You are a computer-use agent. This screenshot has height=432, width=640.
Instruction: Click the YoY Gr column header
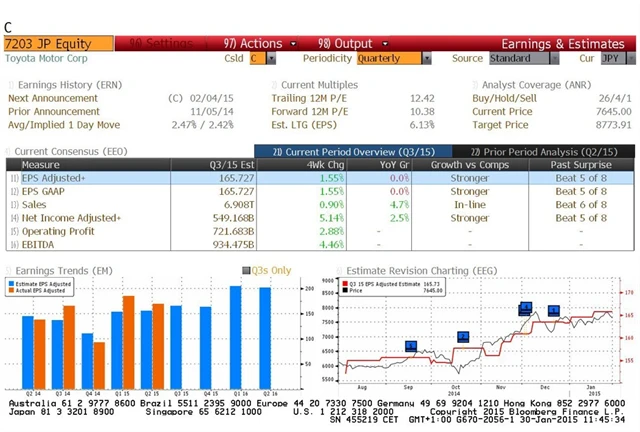tap(379, 165)
